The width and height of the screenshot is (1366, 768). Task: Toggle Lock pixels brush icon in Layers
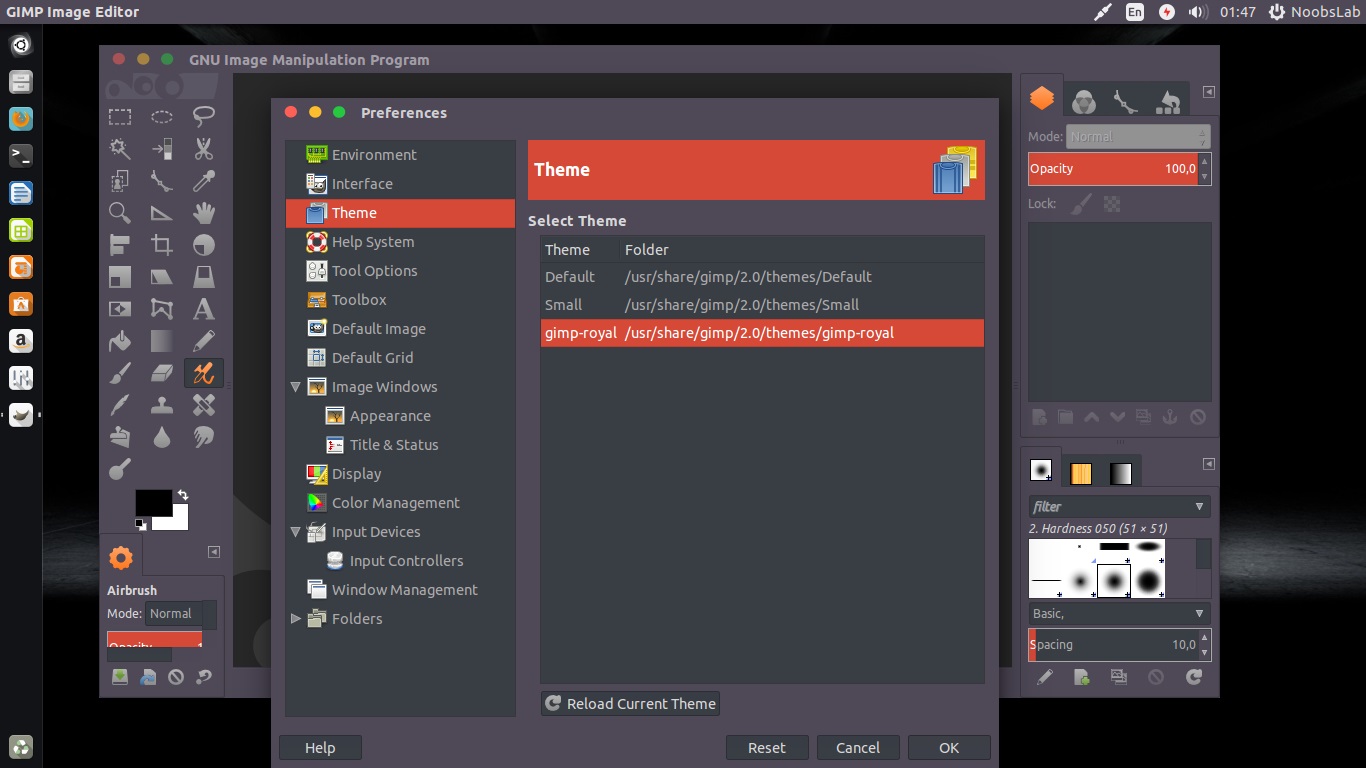click(1081, 204)
